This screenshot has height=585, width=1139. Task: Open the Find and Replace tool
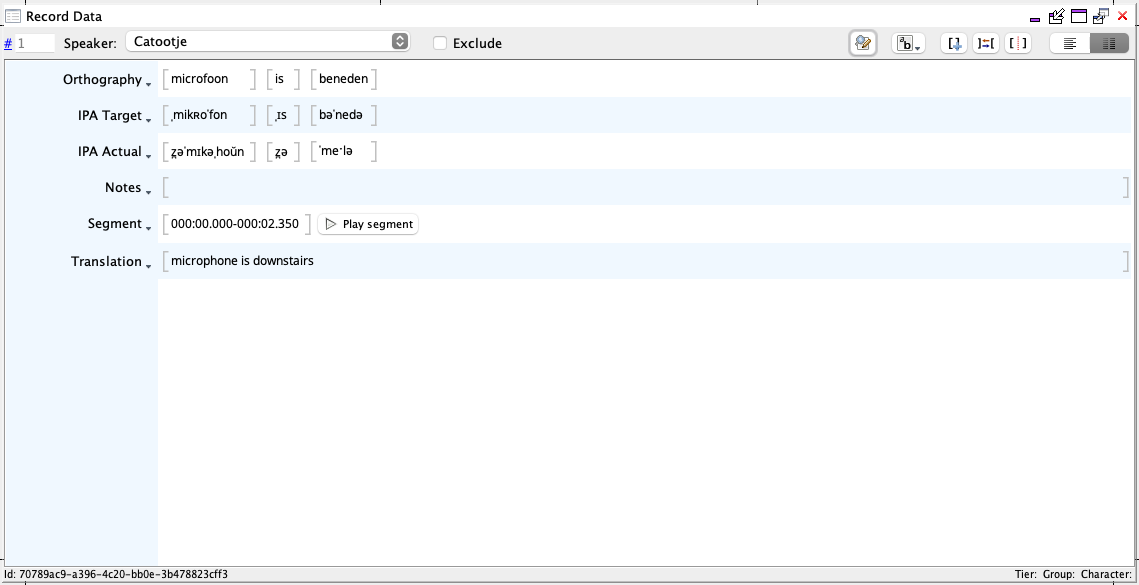click(862, 43)
